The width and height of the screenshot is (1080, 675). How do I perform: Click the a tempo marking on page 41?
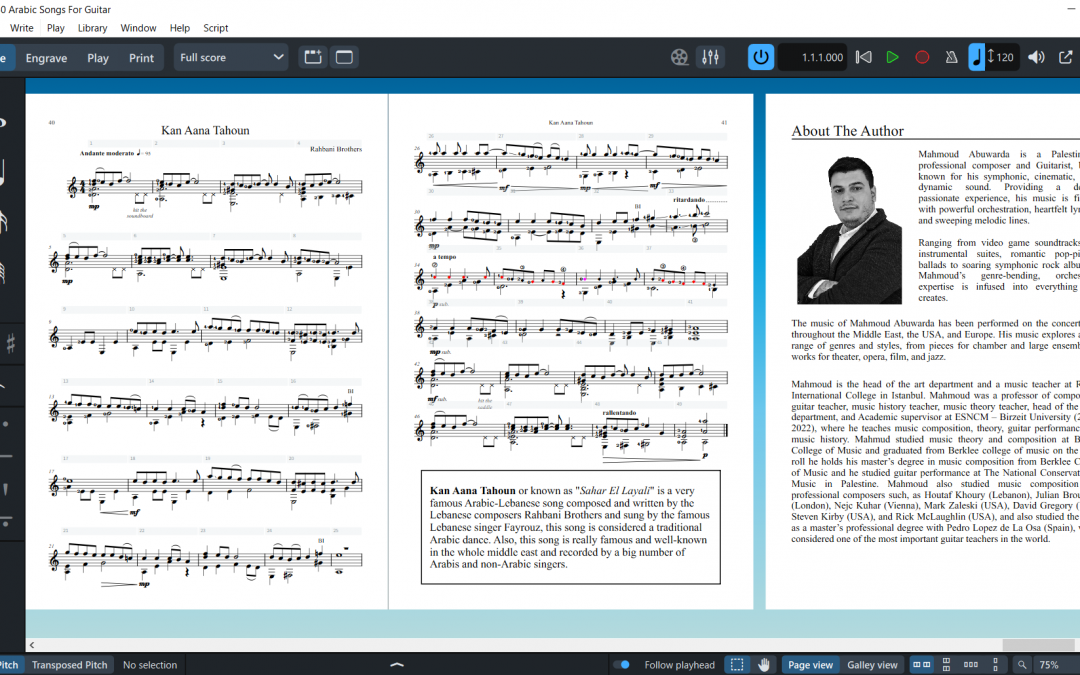444,257
